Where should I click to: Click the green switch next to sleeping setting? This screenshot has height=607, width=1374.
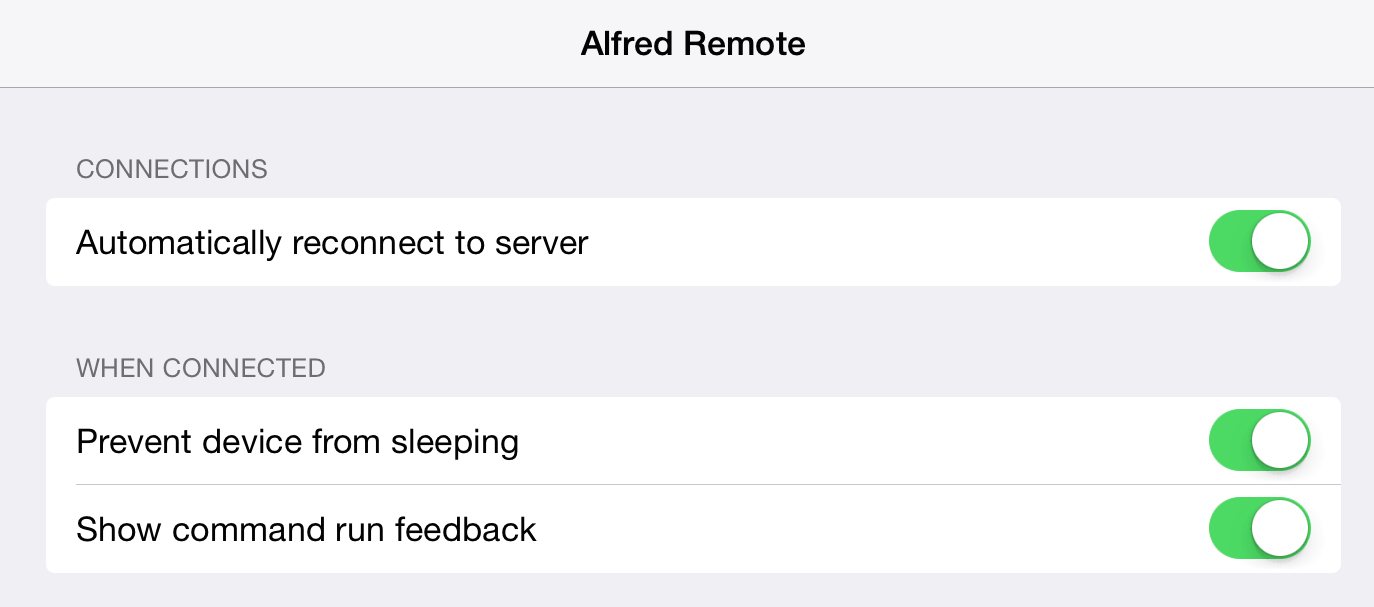click(1260, 439)
